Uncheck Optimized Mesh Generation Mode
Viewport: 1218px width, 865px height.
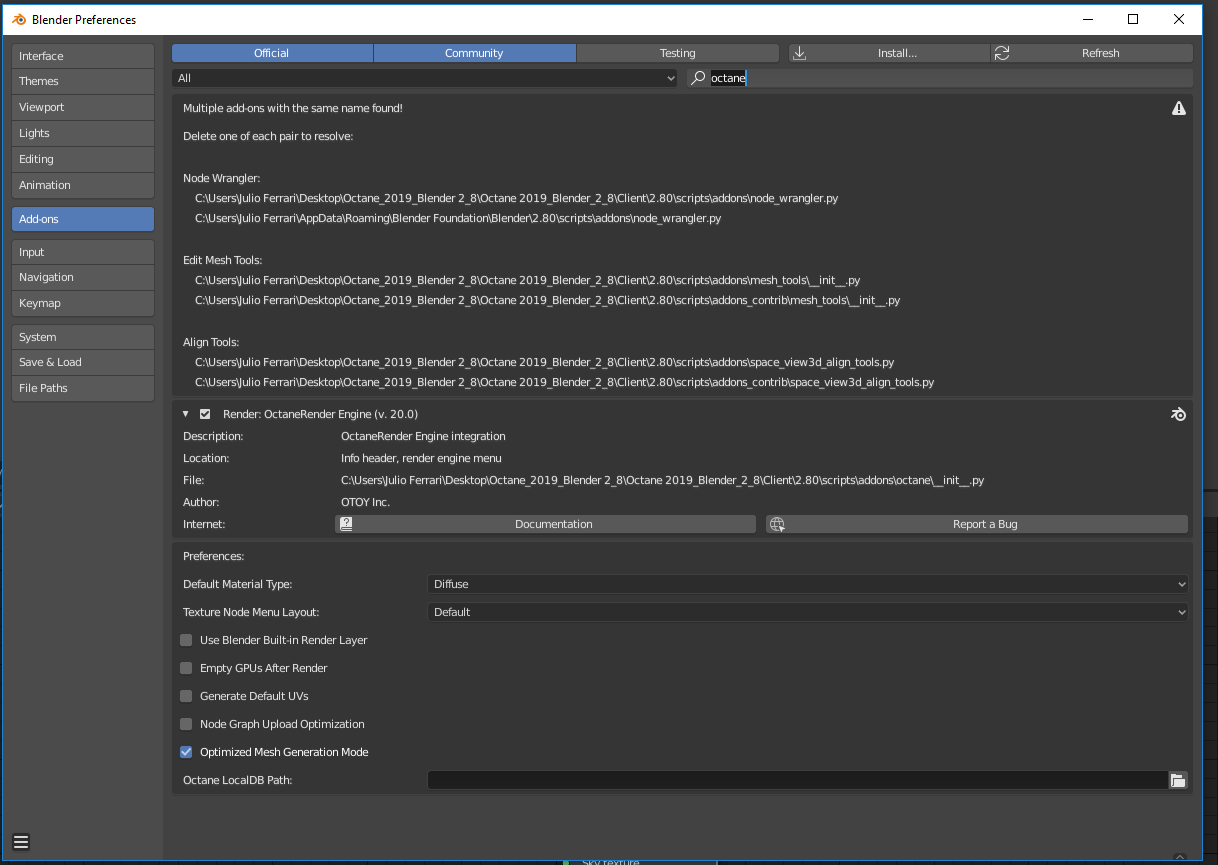[x=186, y=752]
